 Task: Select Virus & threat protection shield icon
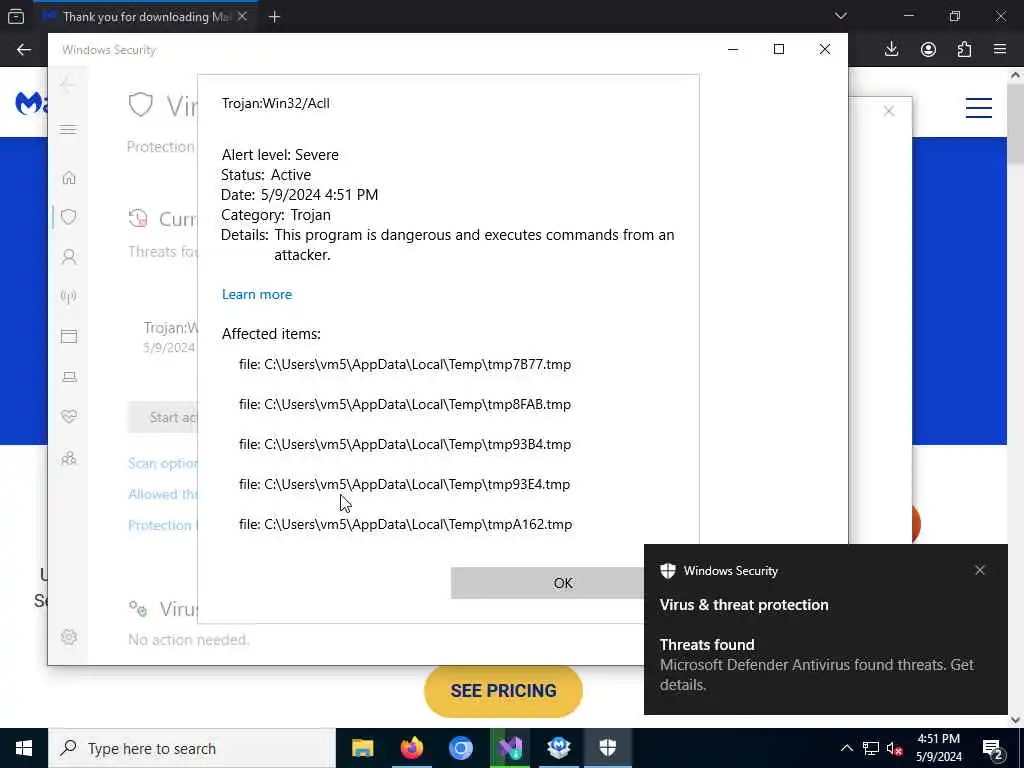coord(69,217)
